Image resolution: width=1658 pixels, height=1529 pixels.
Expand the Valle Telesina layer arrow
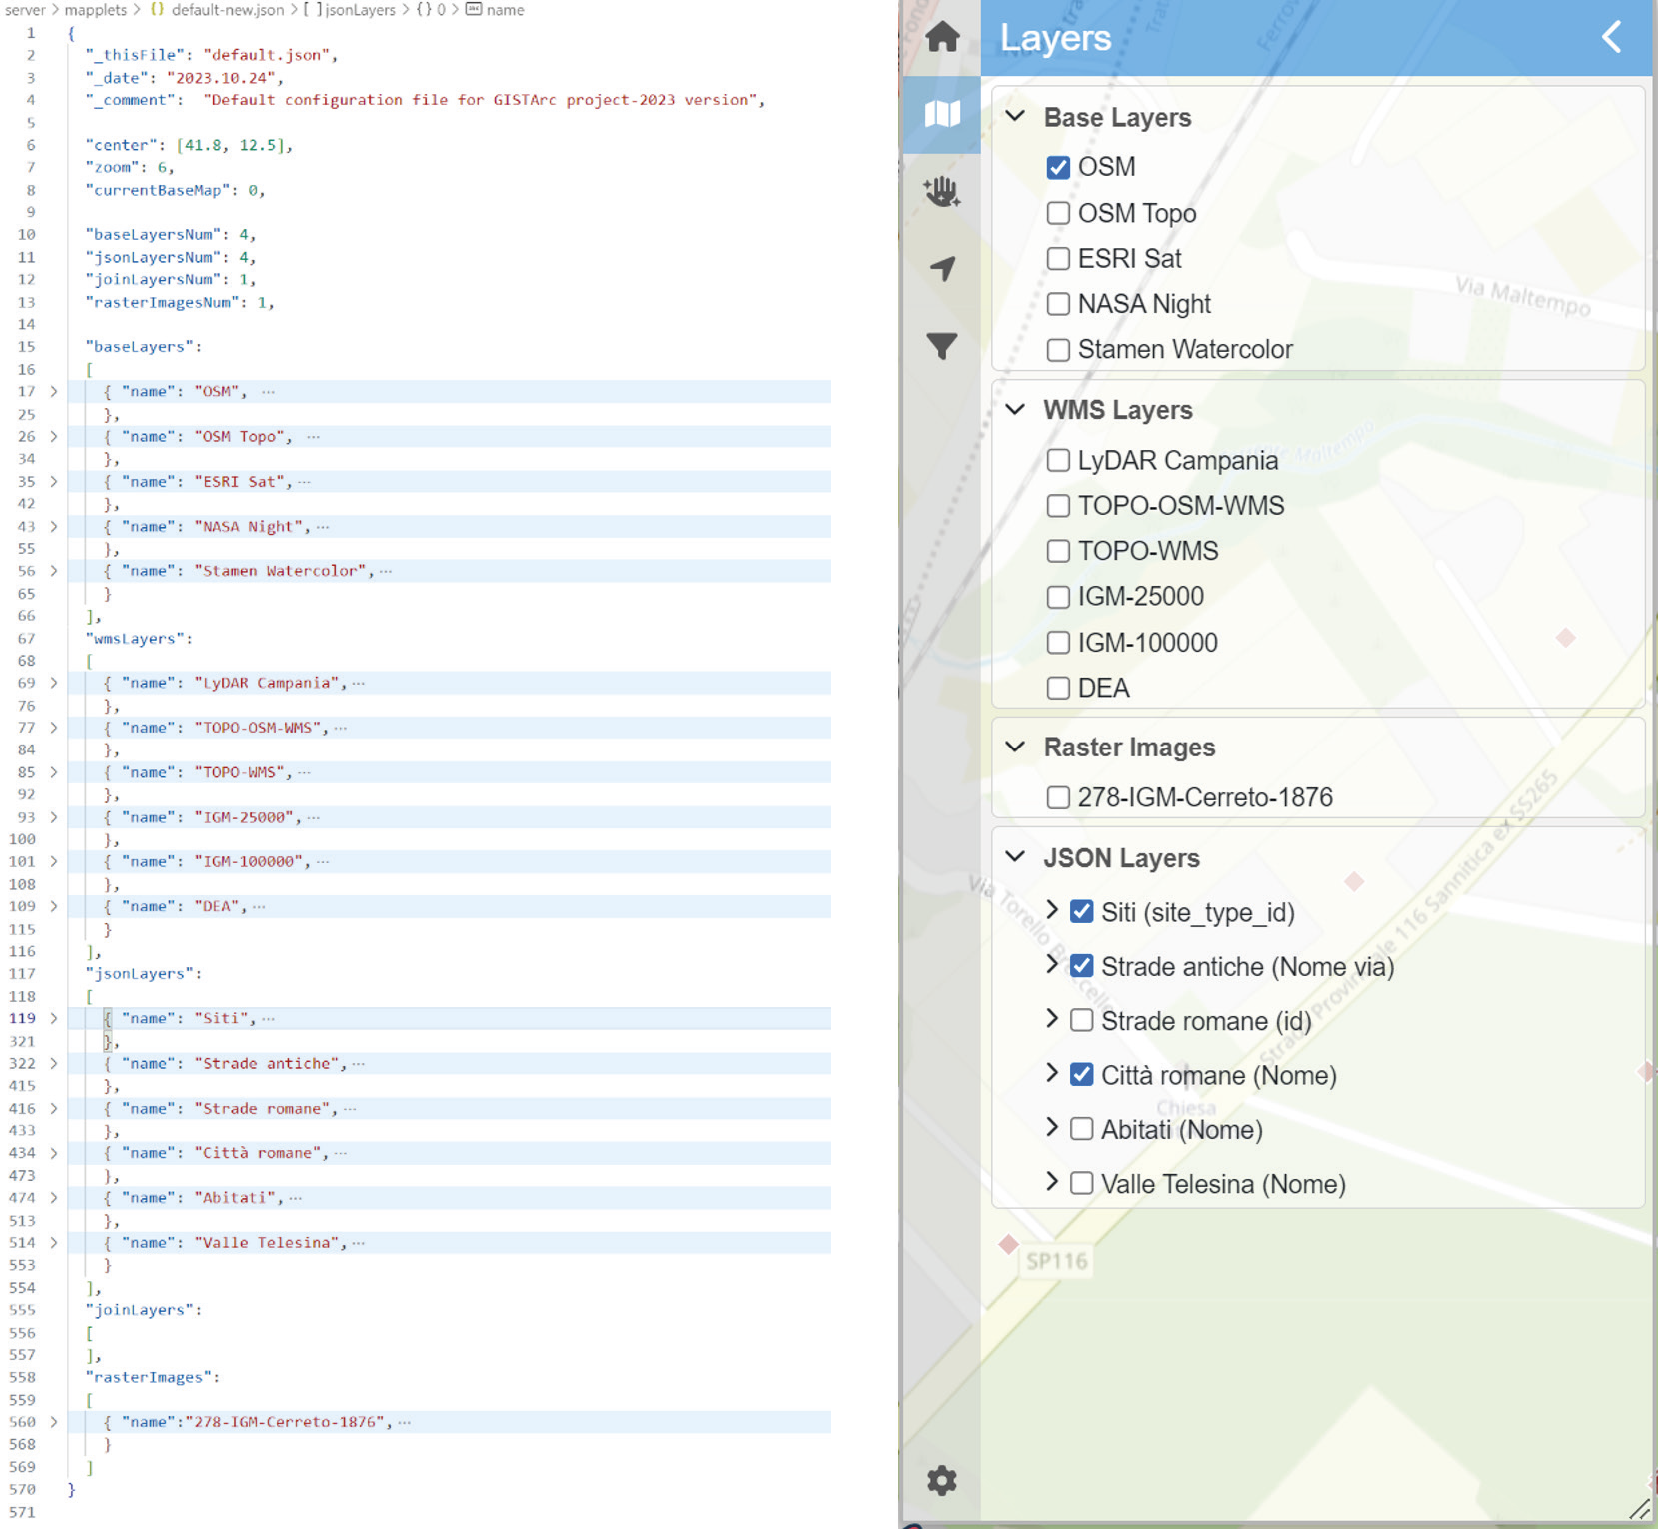1052,1181
